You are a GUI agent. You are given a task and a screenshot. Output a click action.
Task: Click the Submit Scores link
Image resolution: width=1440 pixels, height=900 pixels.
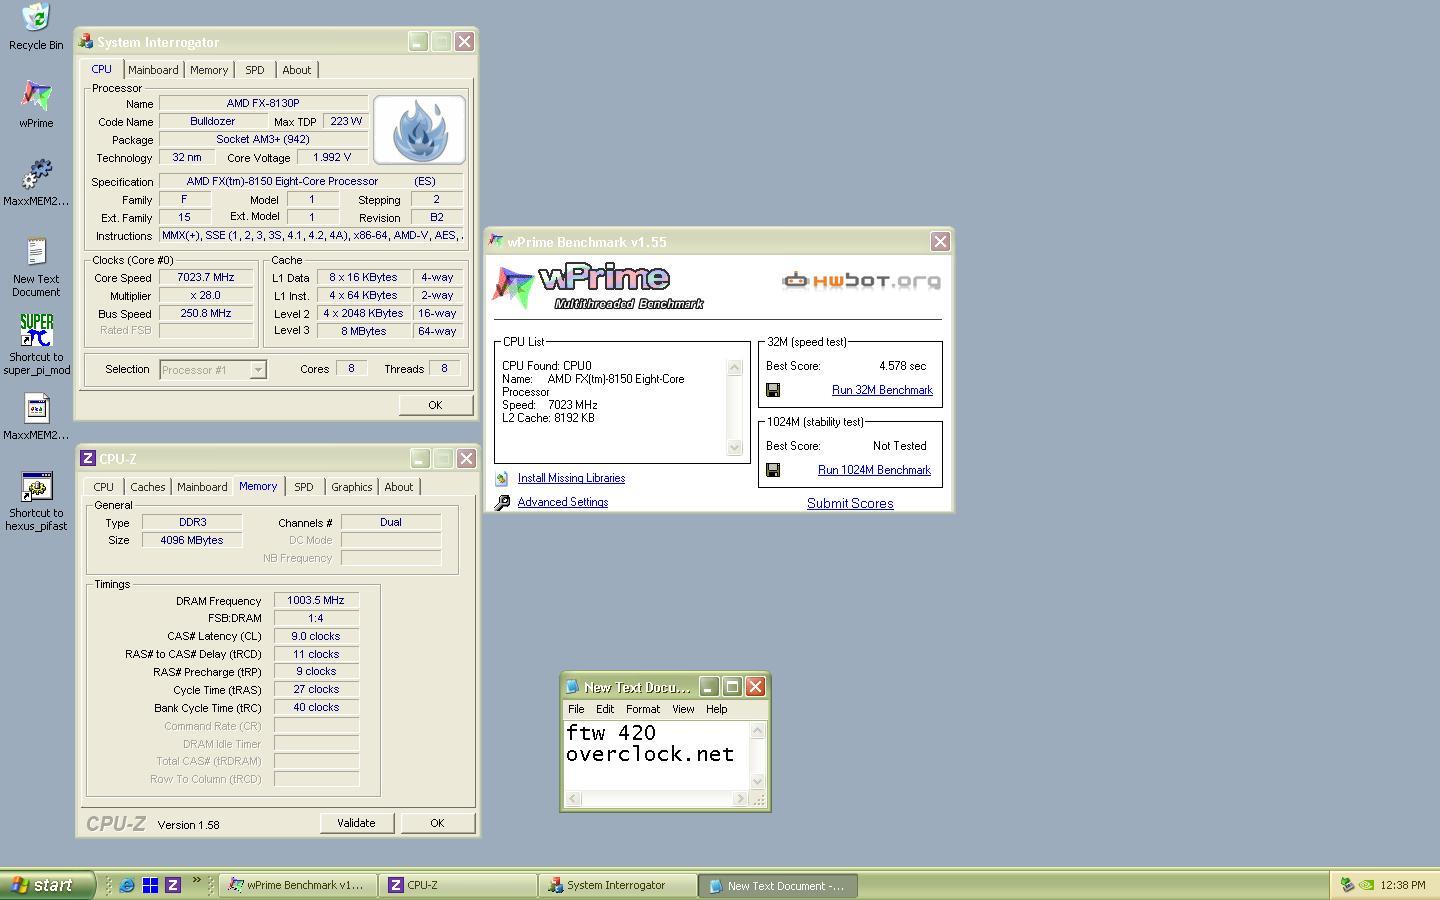coord(850,503)
